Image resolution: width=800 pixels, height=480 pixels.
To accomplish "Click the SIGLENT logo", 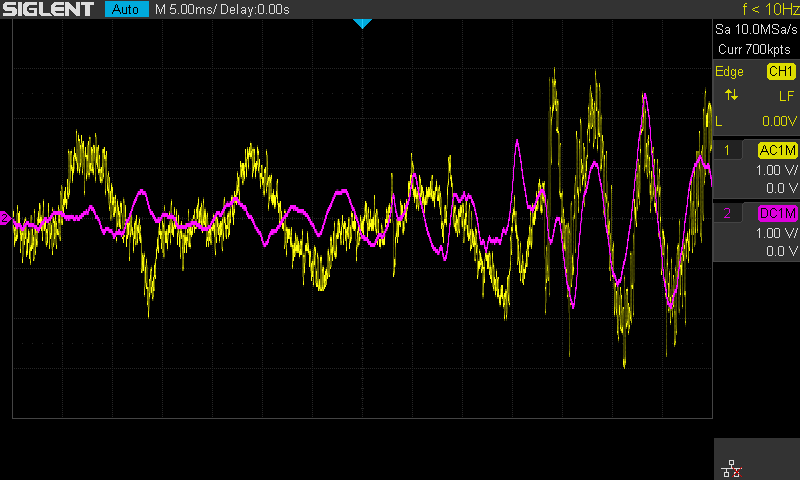I will point(48,9).
